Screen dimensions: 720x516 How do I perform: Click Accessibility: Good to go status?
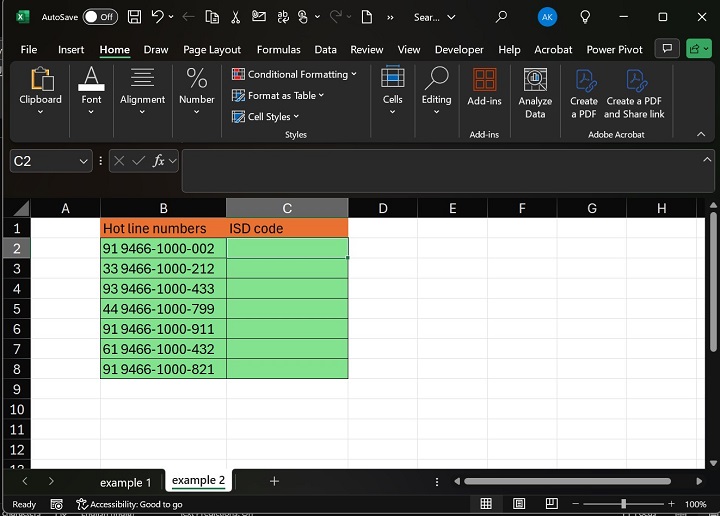pyautogui.click(x=128, y=504)
